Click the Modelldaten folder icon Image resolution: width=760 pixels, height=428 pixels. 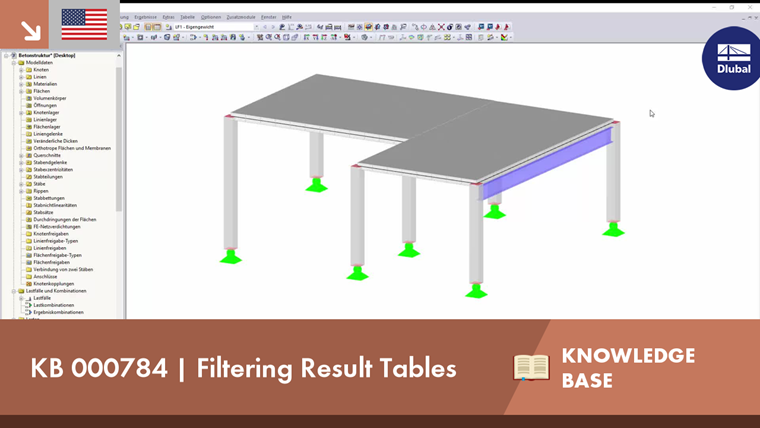pos(21,63)
